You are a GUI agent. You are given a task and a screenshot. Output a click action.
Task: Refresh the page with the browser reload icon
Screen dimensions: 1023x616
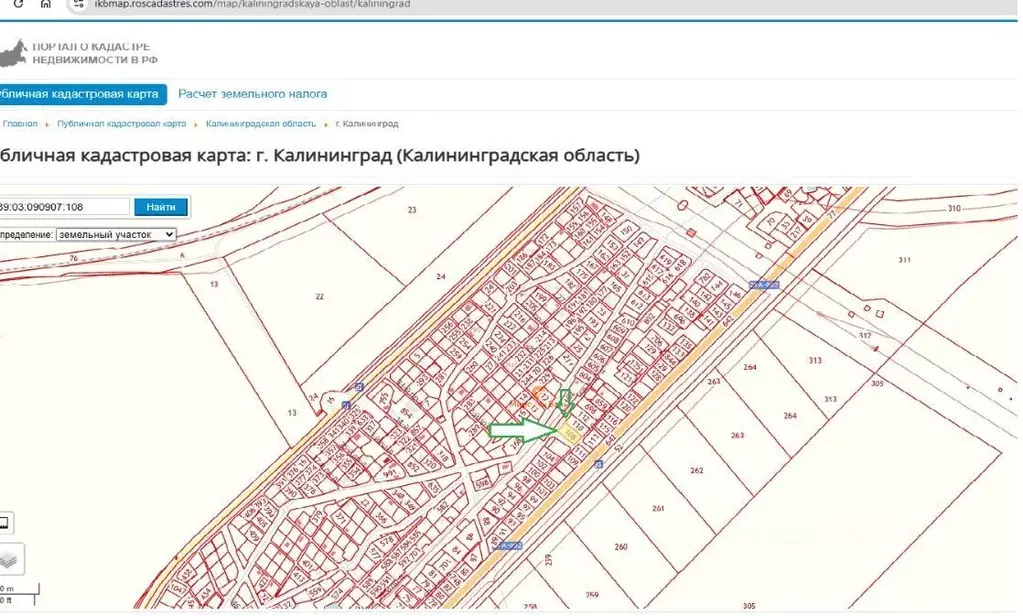pos(18,4)
